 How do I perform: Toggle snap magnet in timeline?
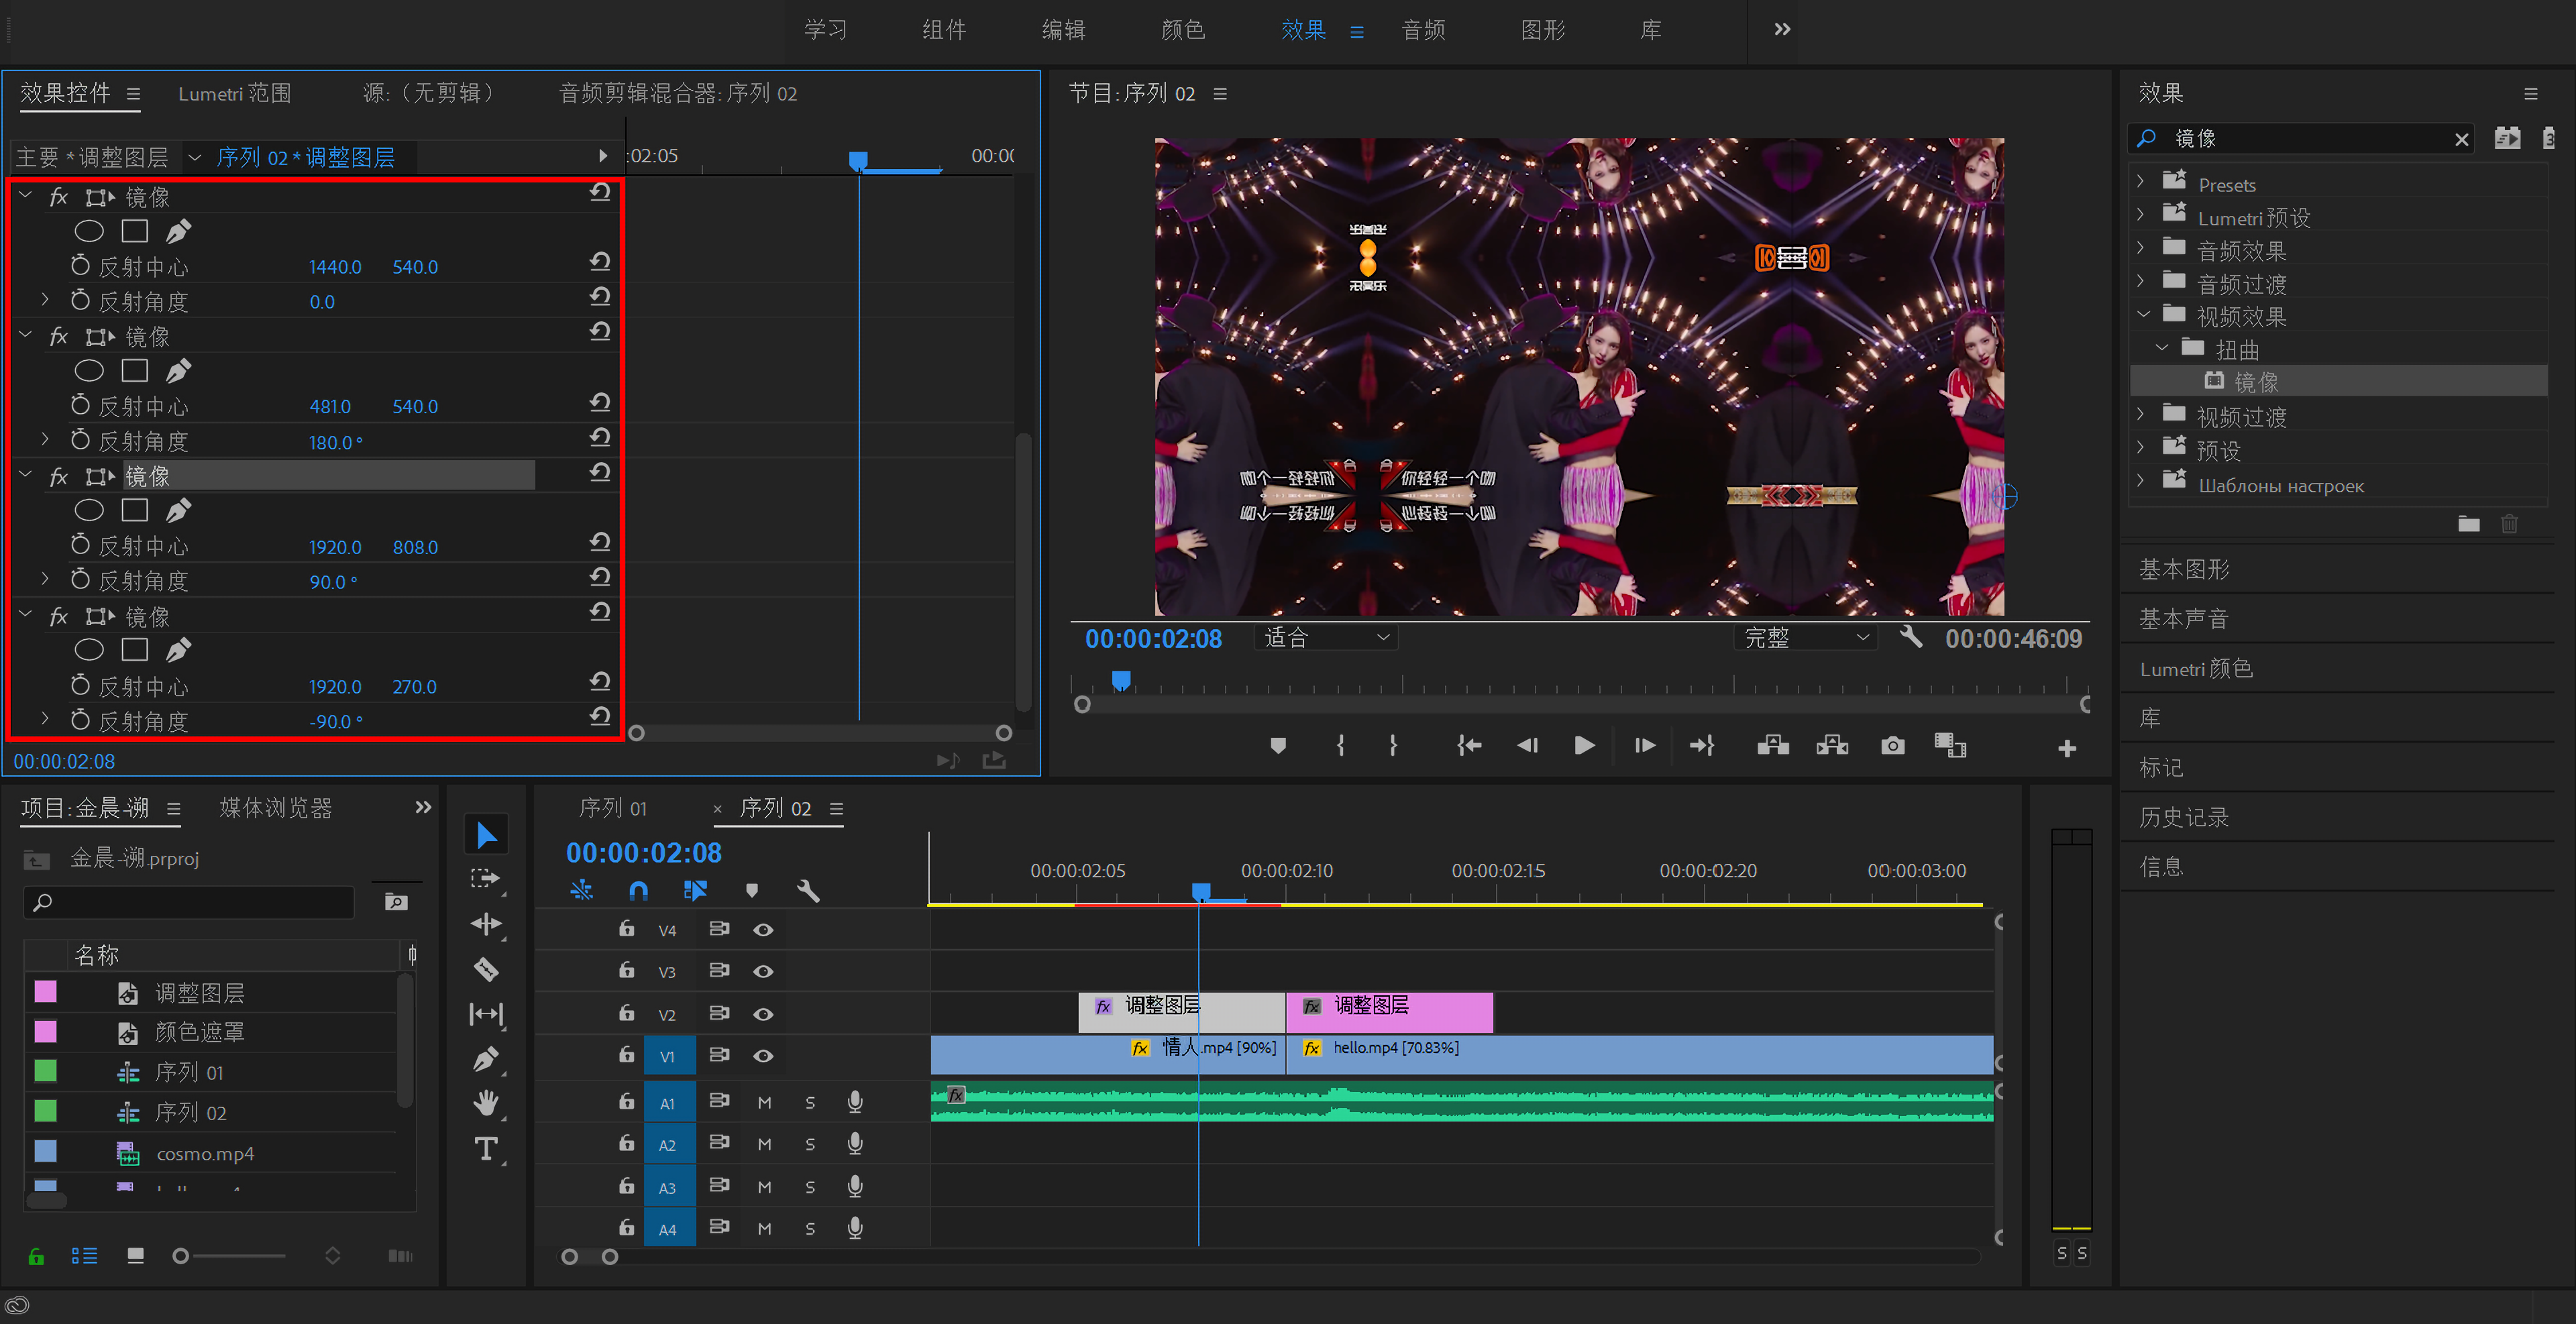638,890
